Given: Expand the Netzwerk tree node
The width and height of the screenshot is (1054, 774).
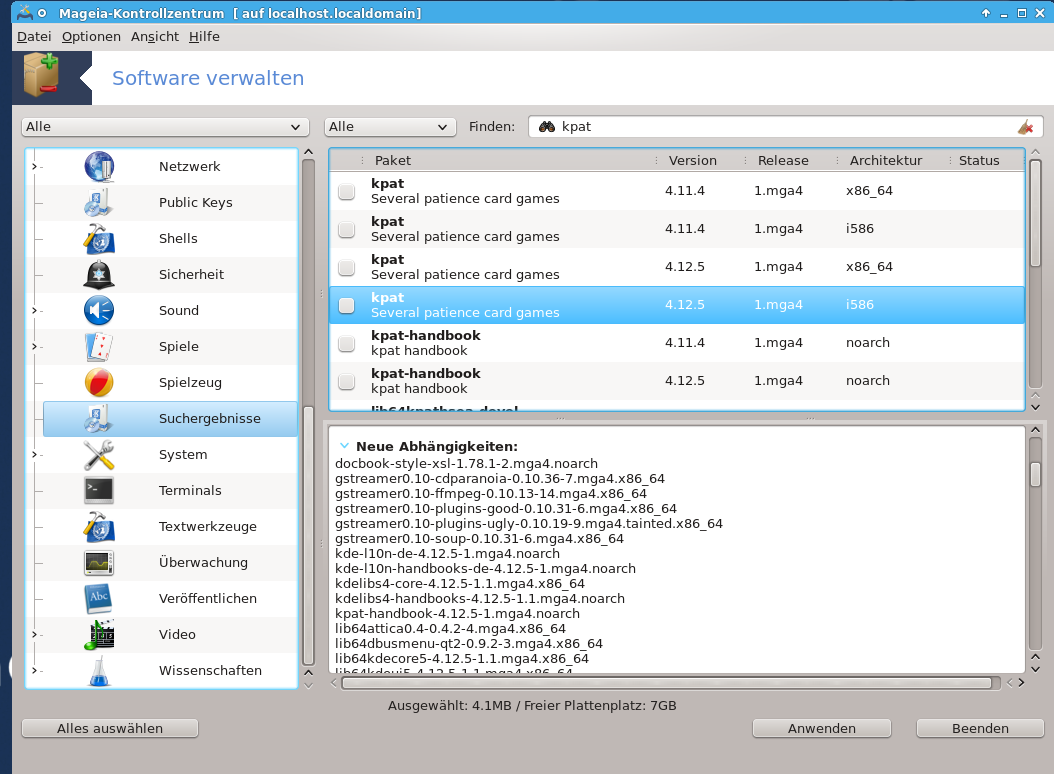Looking at the screenshot, I should 34,167.
